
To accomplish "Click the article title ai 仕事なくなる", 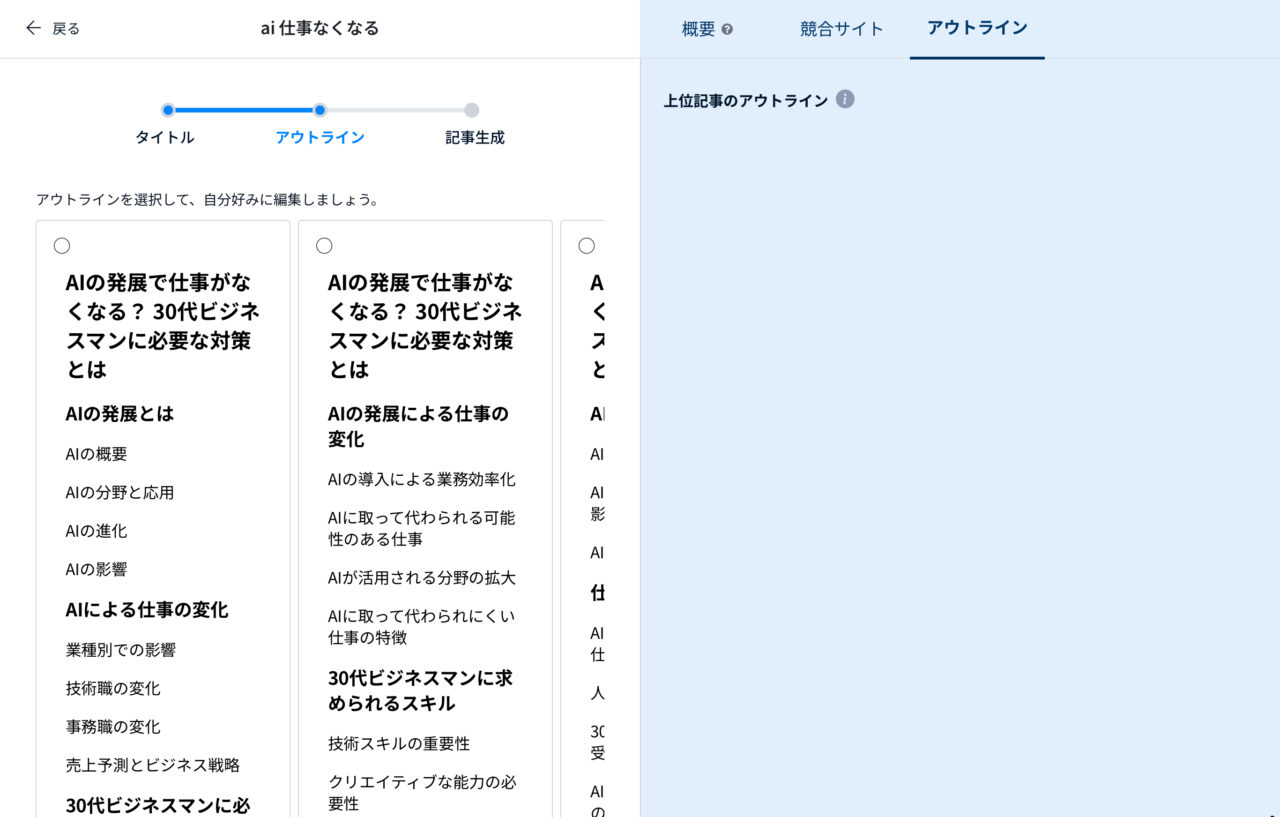I will pyautogui.click(x=318, y=28).
